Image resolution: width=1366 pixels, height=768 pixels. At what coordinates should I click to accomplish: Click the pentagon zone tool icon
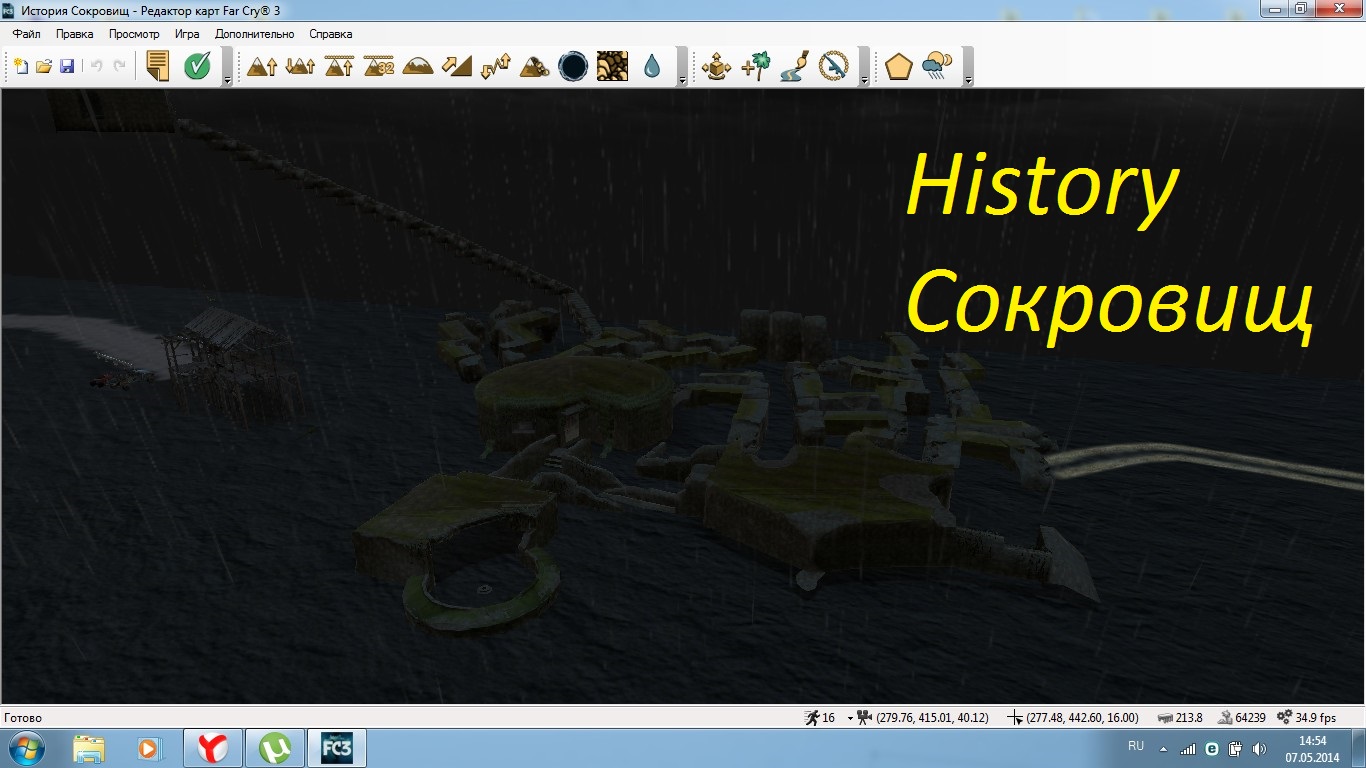898,66
